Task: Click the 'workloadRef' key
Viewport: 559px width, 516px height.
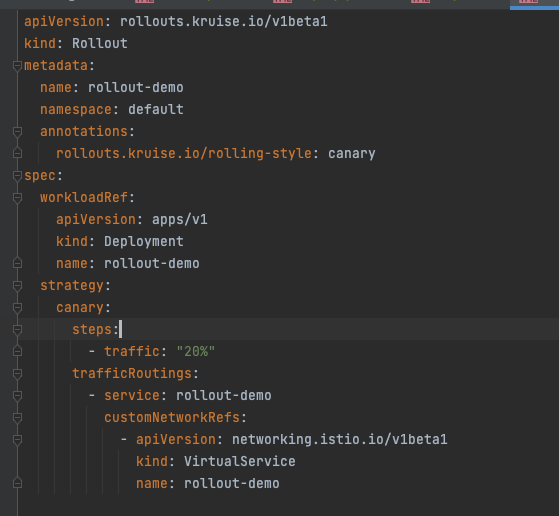Action: [x=84, y=198]
